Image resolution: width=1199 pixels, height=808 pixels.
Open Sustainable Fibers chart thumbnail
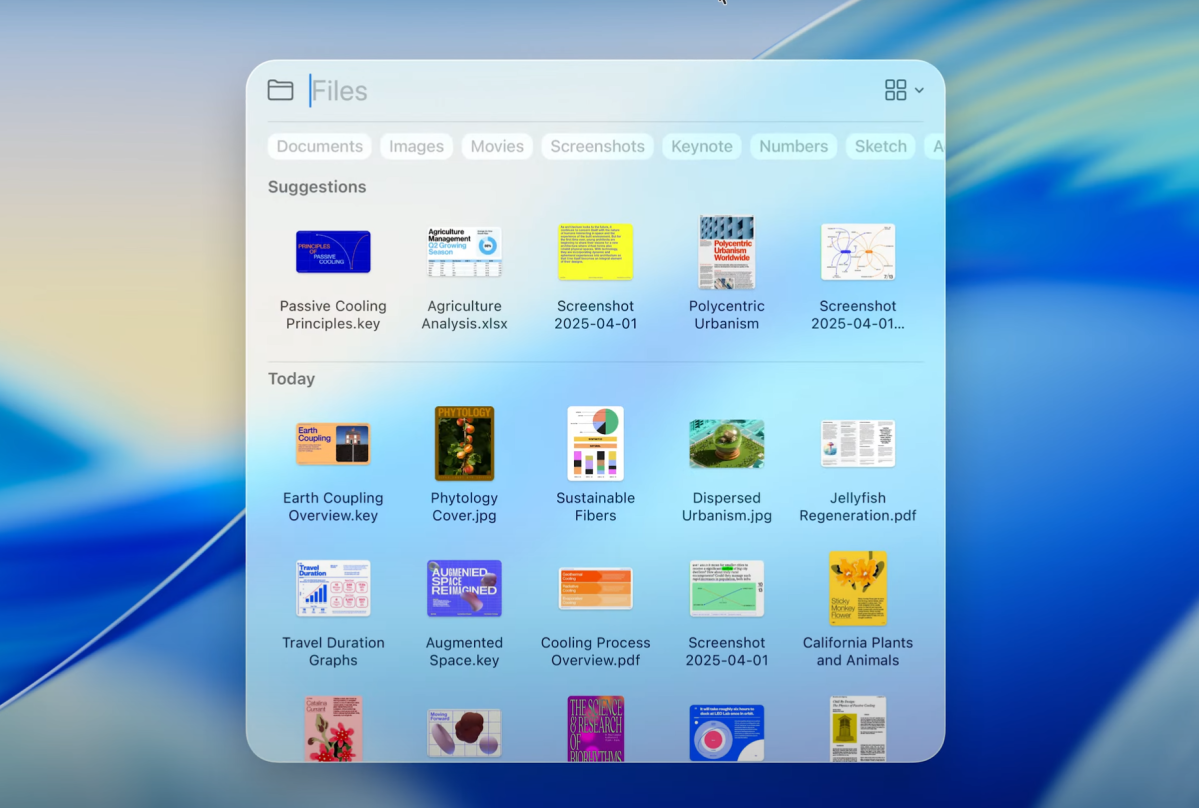(596, 443)
